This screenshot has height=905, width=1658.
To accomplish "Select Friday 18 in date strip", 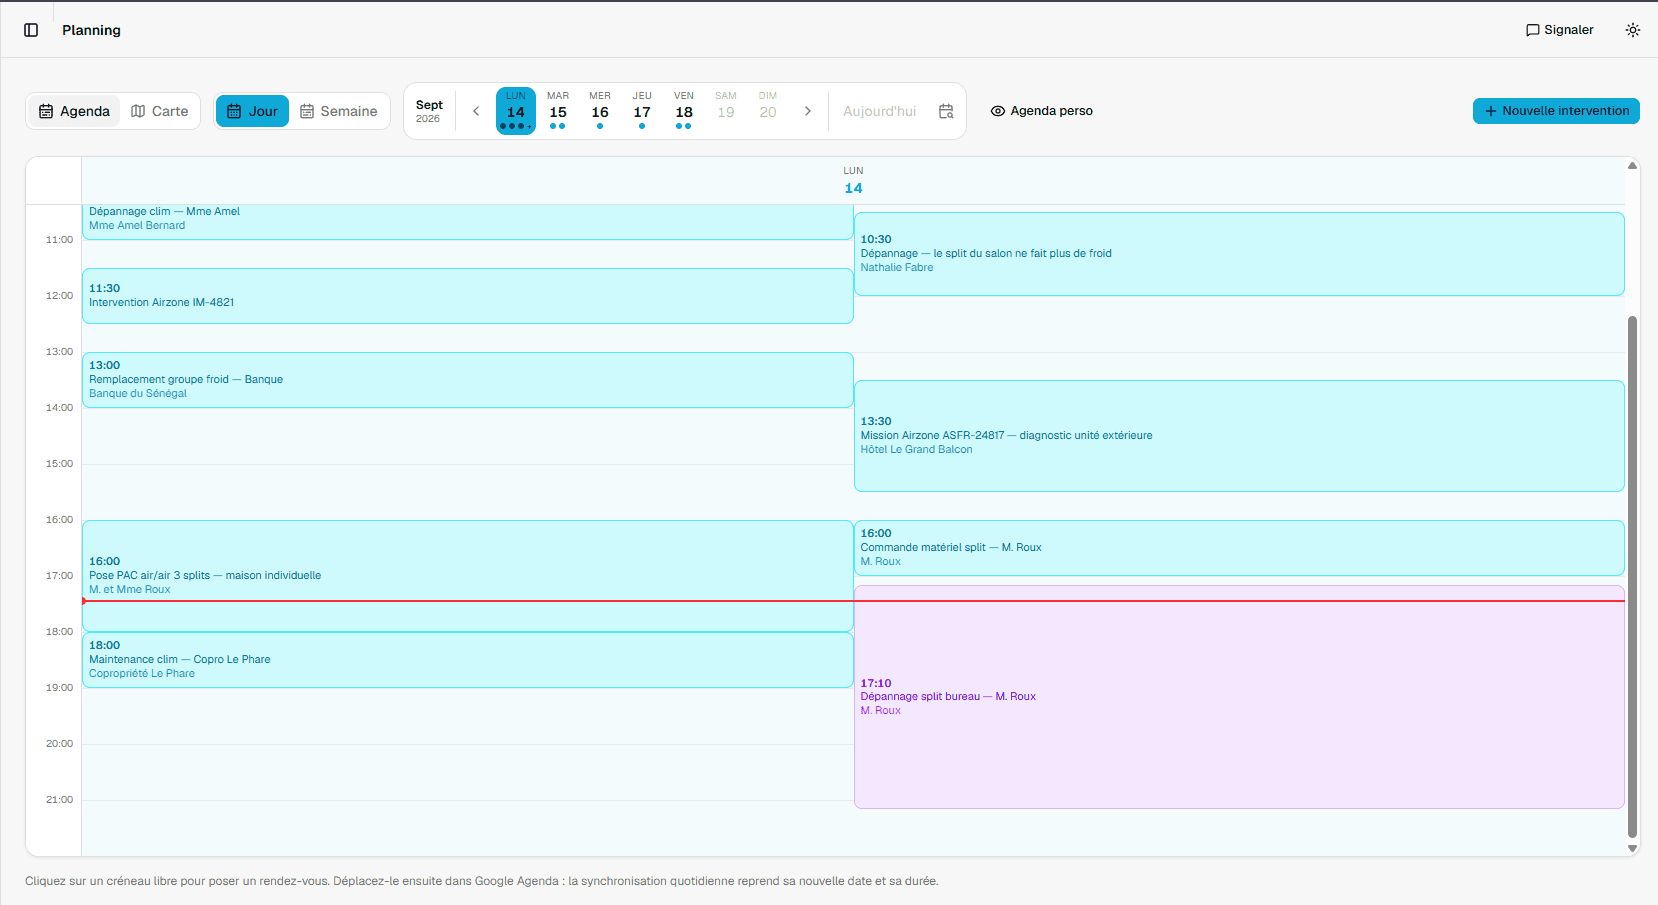I will [684, 110].
